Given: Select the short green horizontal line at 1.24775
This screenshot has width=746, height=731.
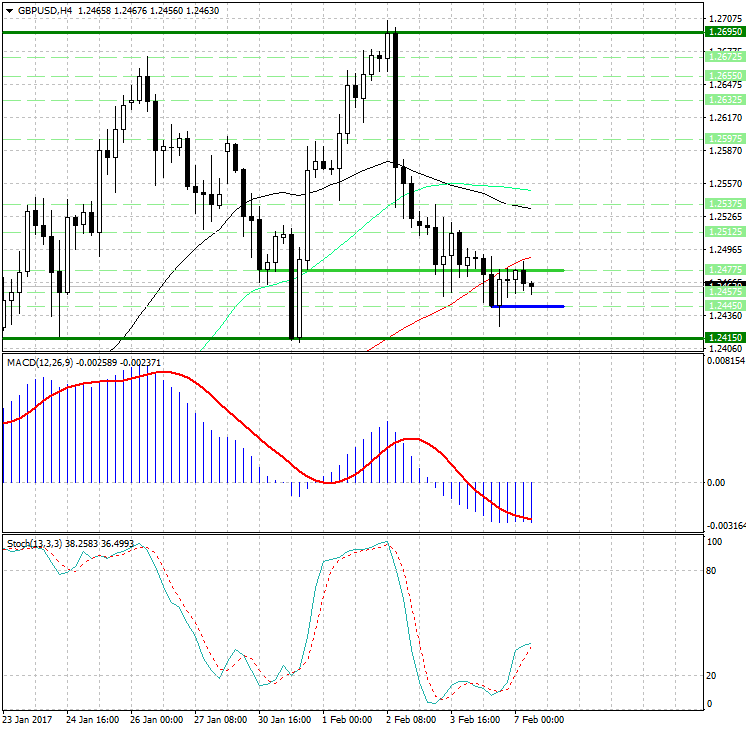Looking at the screenshot, I should click(412, 270).
